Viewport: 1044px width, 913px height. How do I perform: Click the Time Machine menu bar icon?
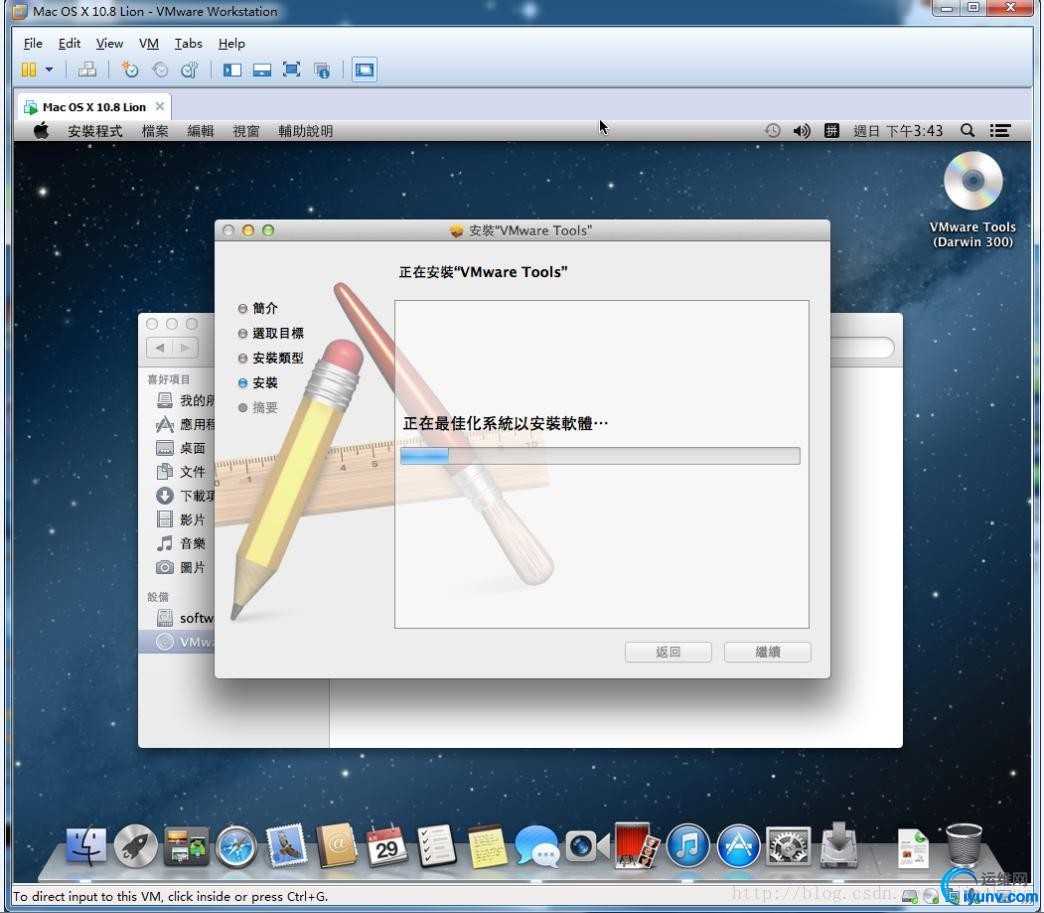pos(772,131)
